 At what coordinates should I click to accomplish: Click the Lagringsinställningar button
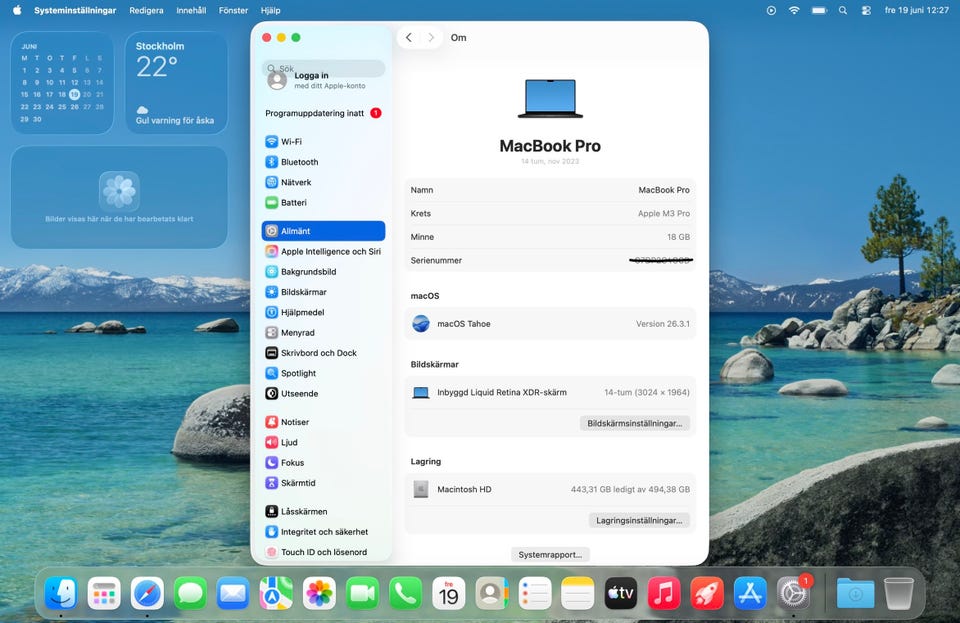tap(639, 520)
